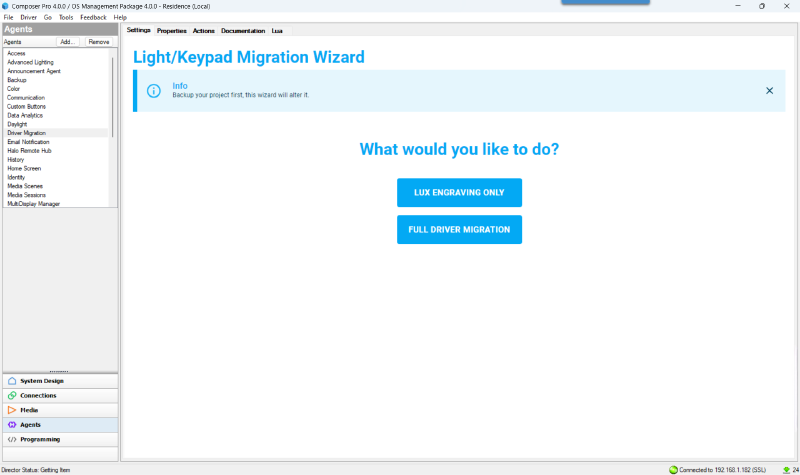Image resolution: width=800 pixels, height=475 pixels.
Task: Click the Composer Pro app icon in title bar
Action: tap(5, 6)
